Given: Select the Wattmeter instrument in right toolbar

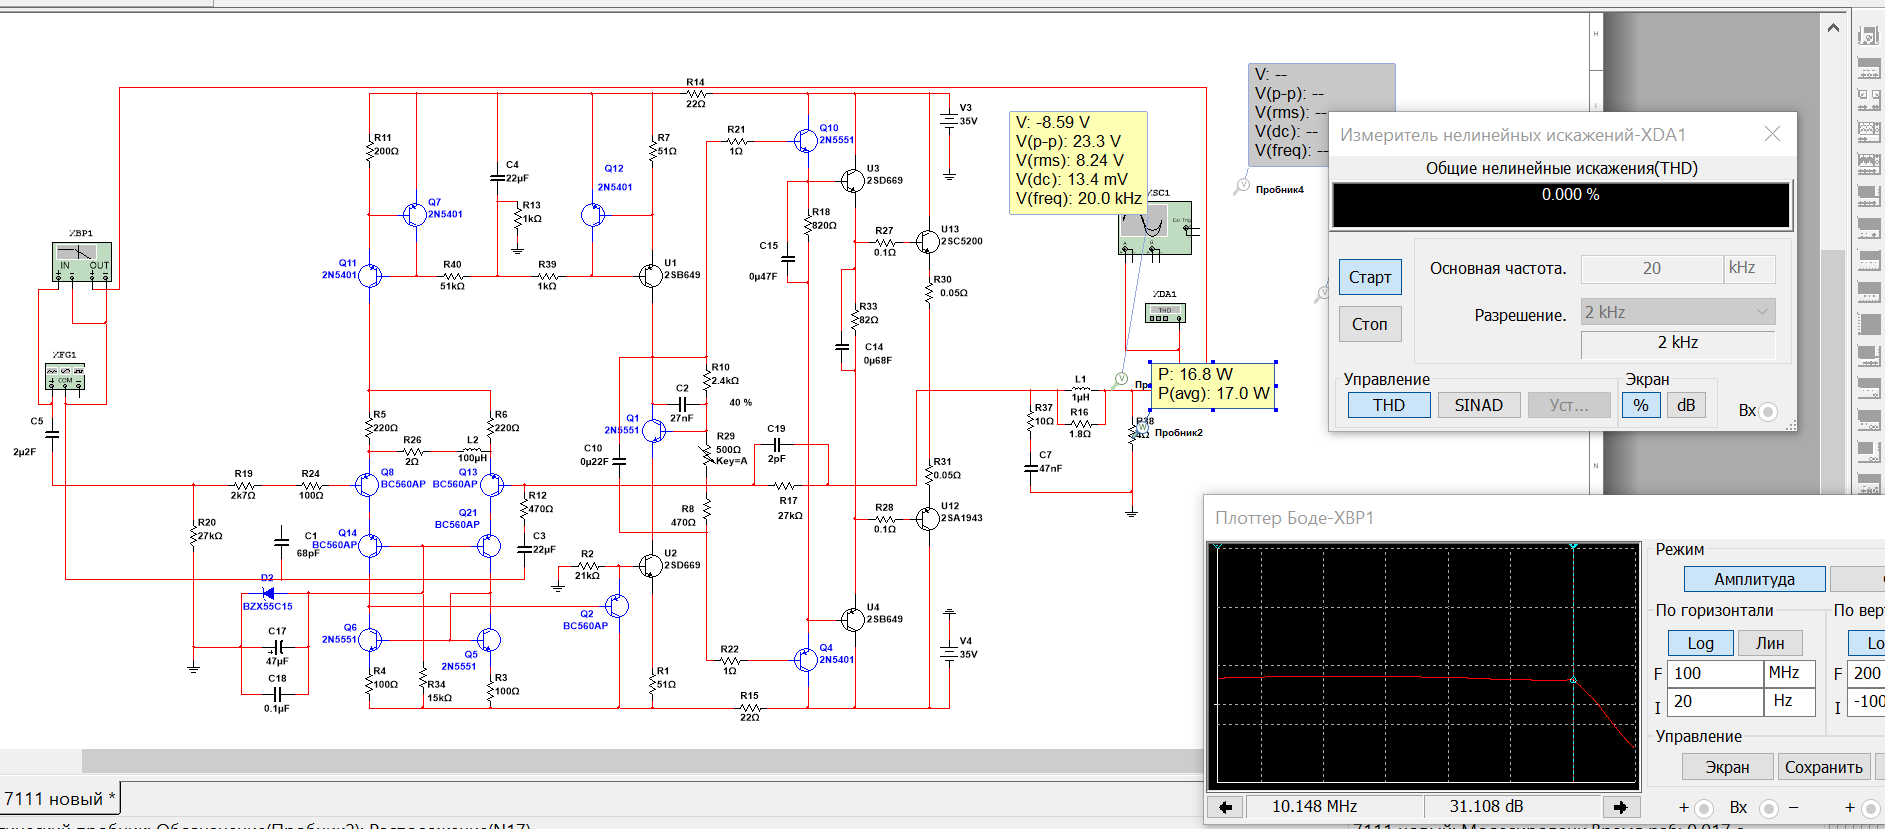Looking at the screenshot, I should (1868, 100).
